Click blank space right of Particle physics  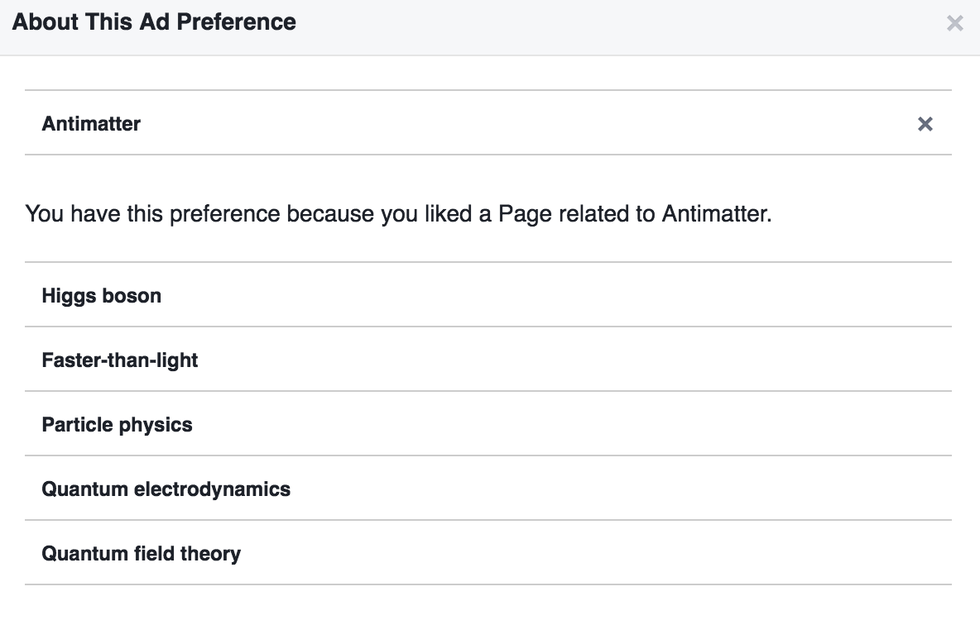pyautogui.click(x=600, y=425)
